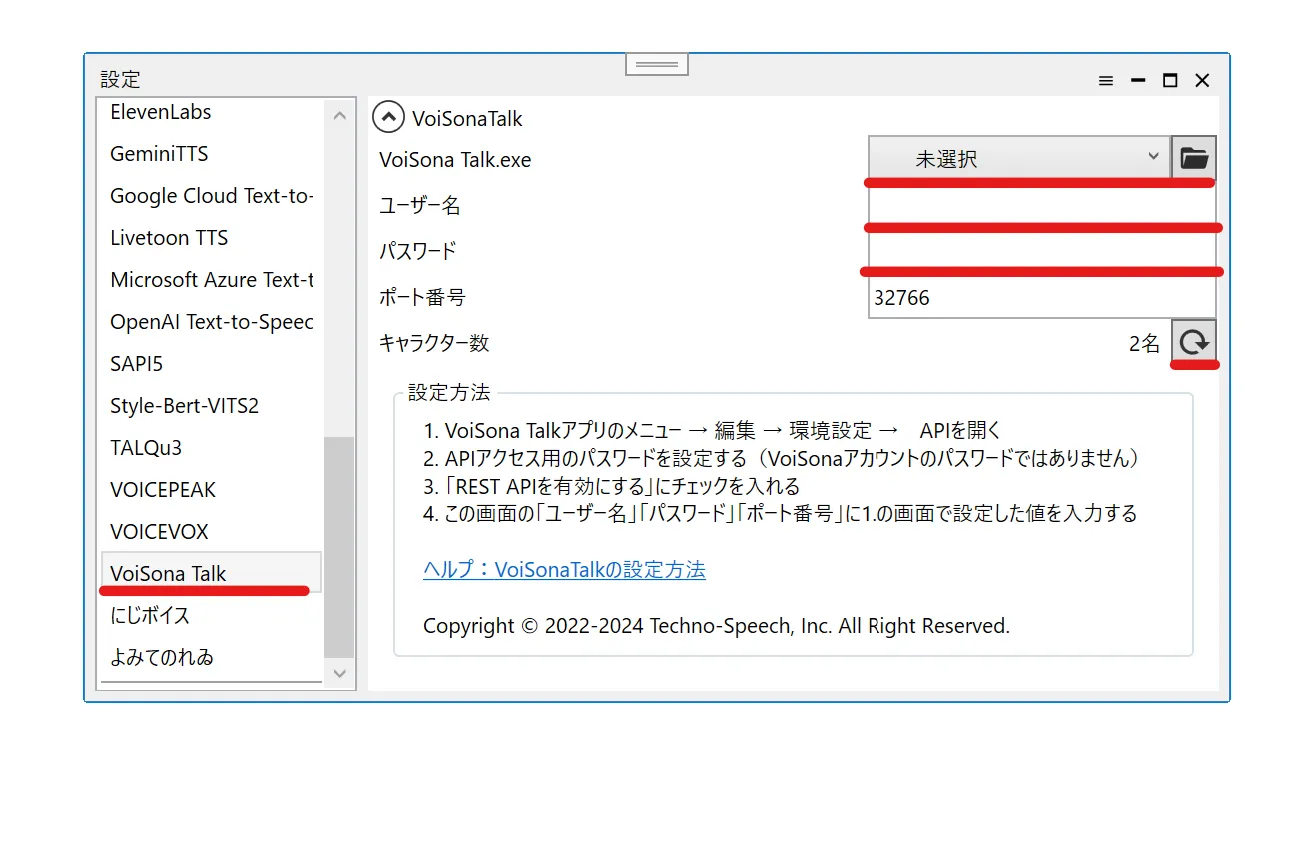The width and height of the screenshot is (1314, 841).
Task: Click the list scrollbar down arrow
Action: (x=339, y=674)
